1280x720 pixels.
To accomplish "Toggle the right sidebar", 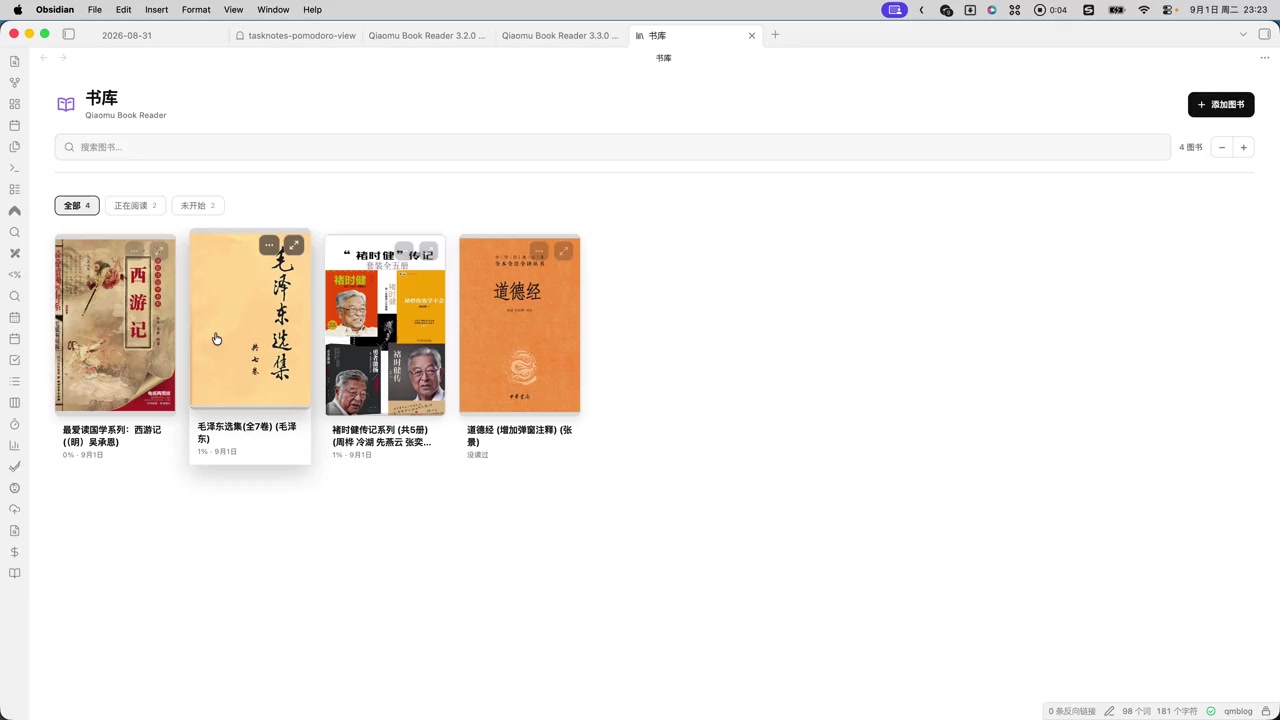I will click(x=1264, y=34).
